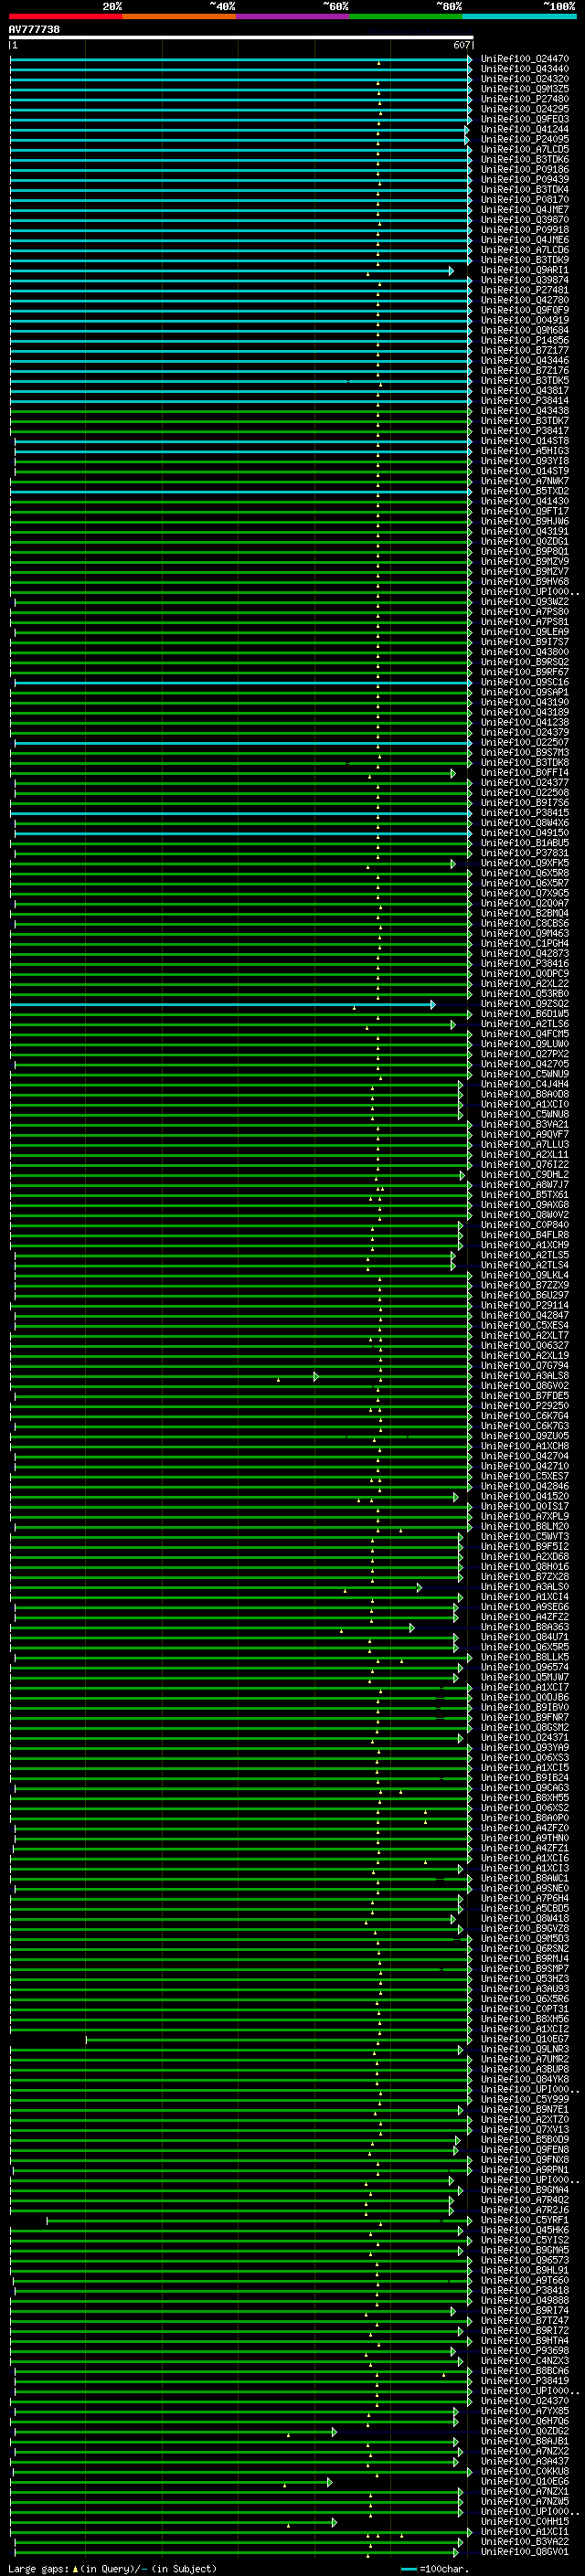The image size is (585, 2576).
Task: Select the UniRef100_A7LCD6 label
Action: pyautogui.click(x=525, y=251)
